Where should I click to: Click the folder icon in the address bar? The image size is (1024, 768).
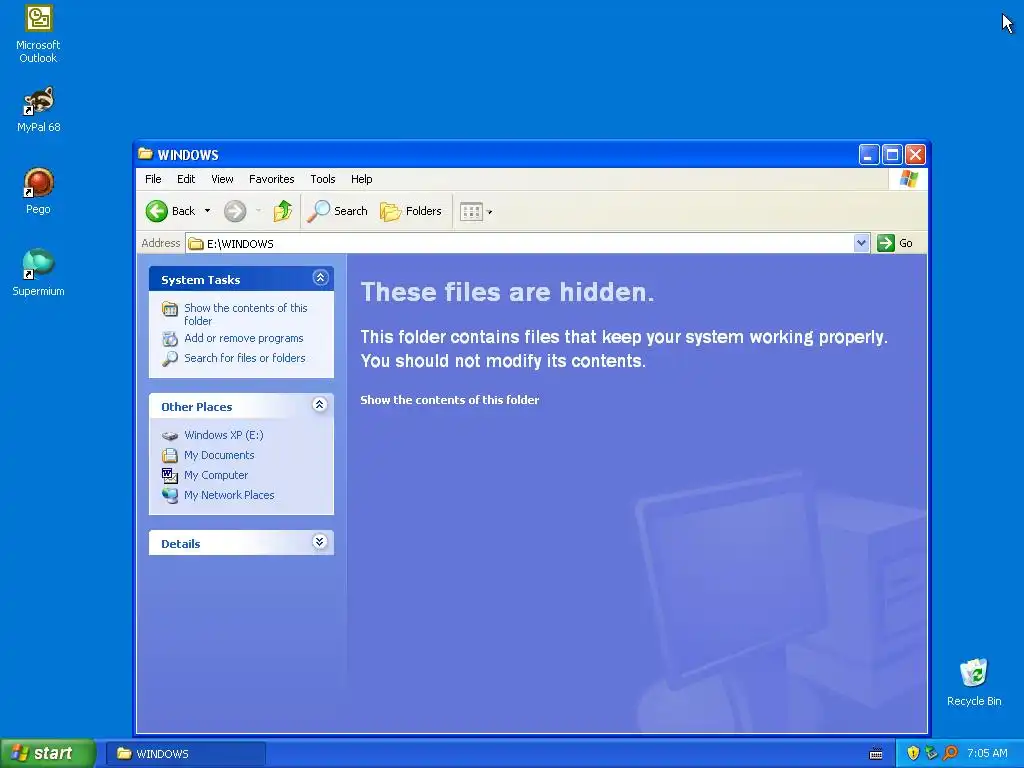click(x=196, y=244)
